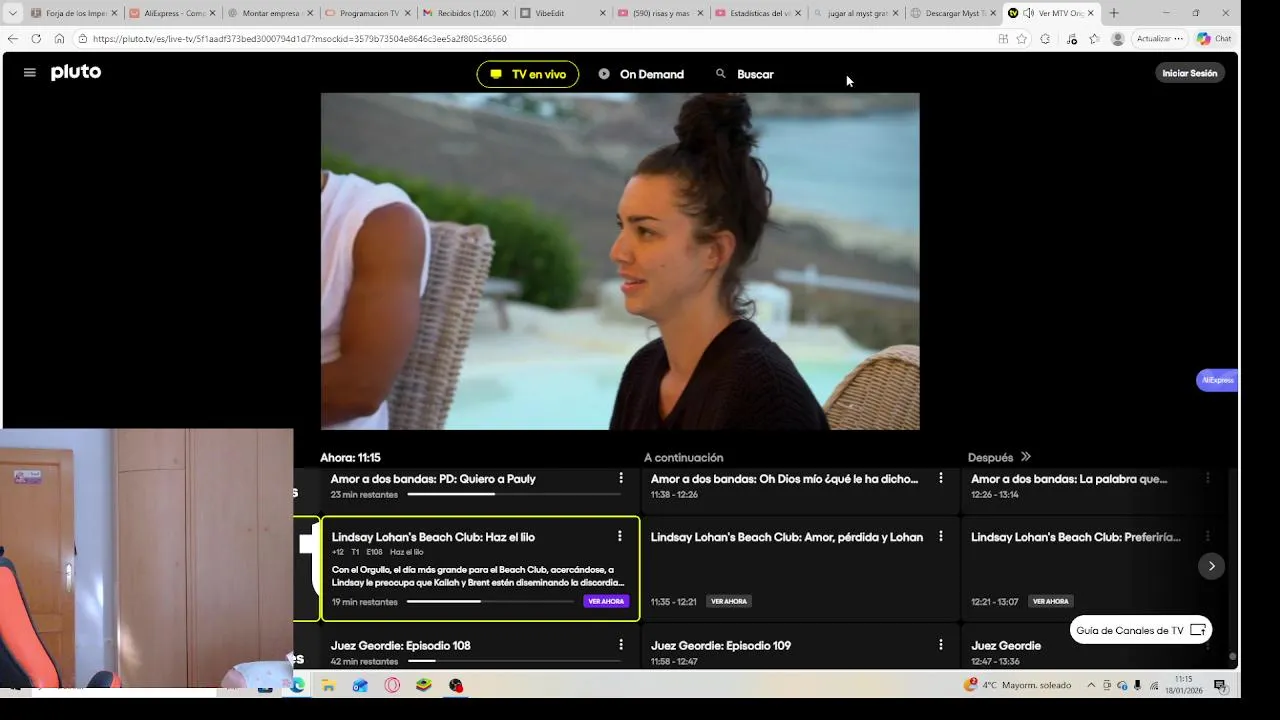
Task: Close the Ver MTV Originals tab
Action: 1091,13
